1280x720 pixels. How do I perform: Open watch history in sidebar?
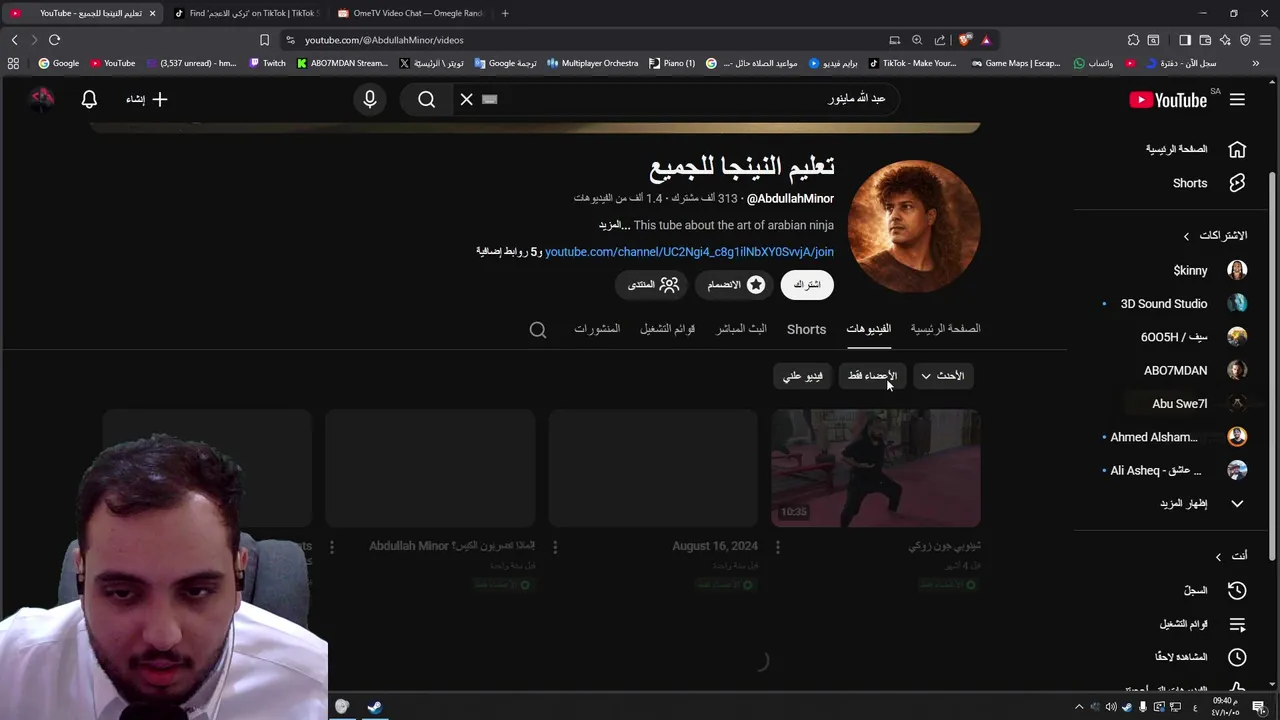tap(1196, 590)
